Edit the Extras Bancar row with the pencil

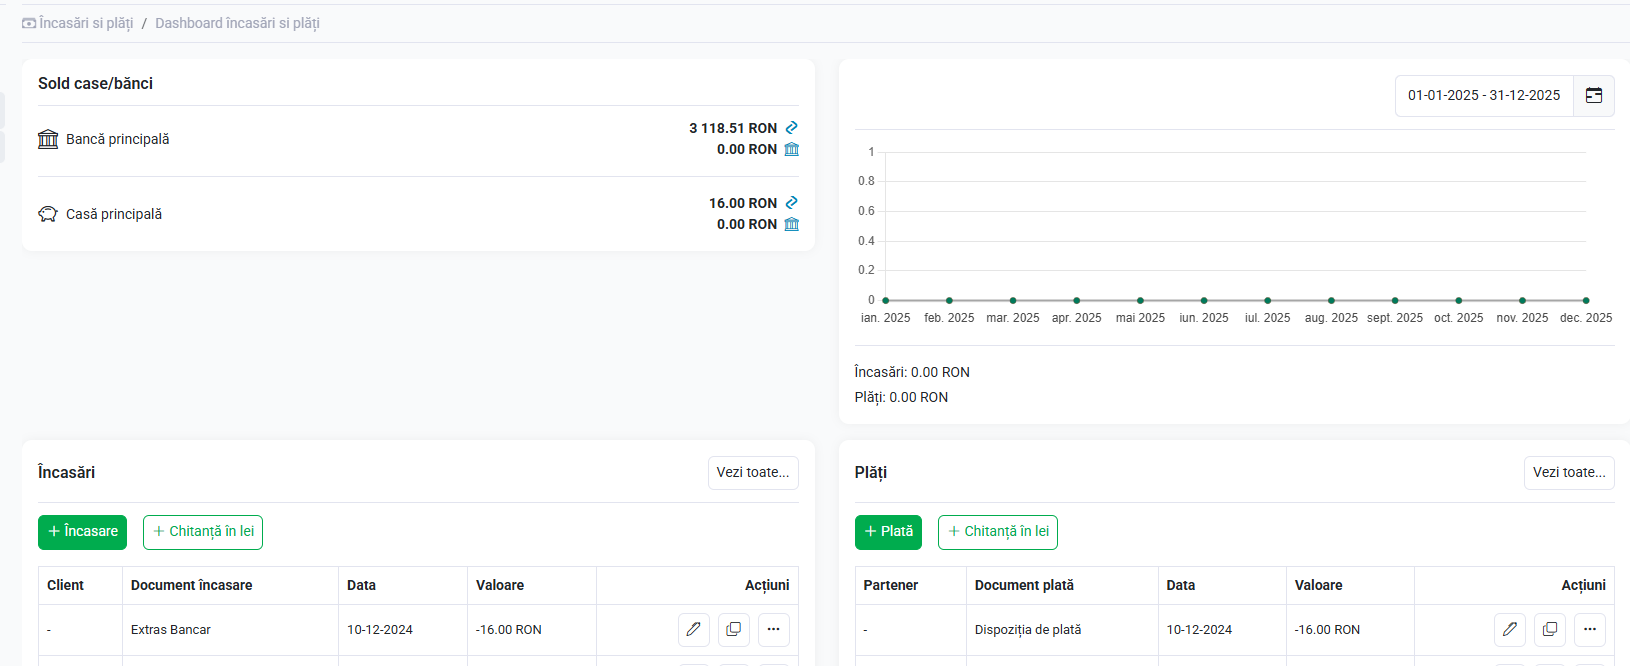(x=694, y=630)
